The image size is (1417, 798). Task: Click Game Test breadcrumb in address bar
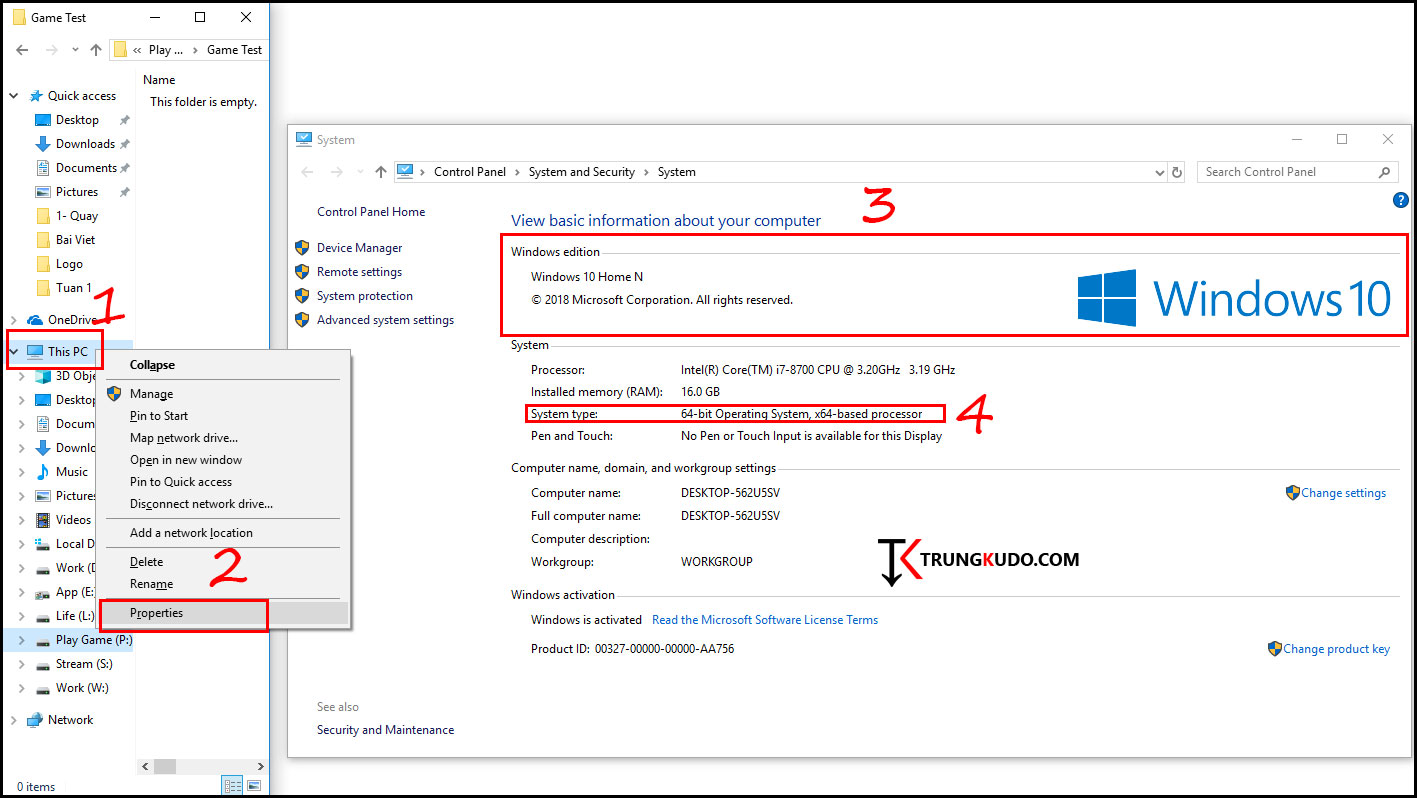[x=235, y=50]
